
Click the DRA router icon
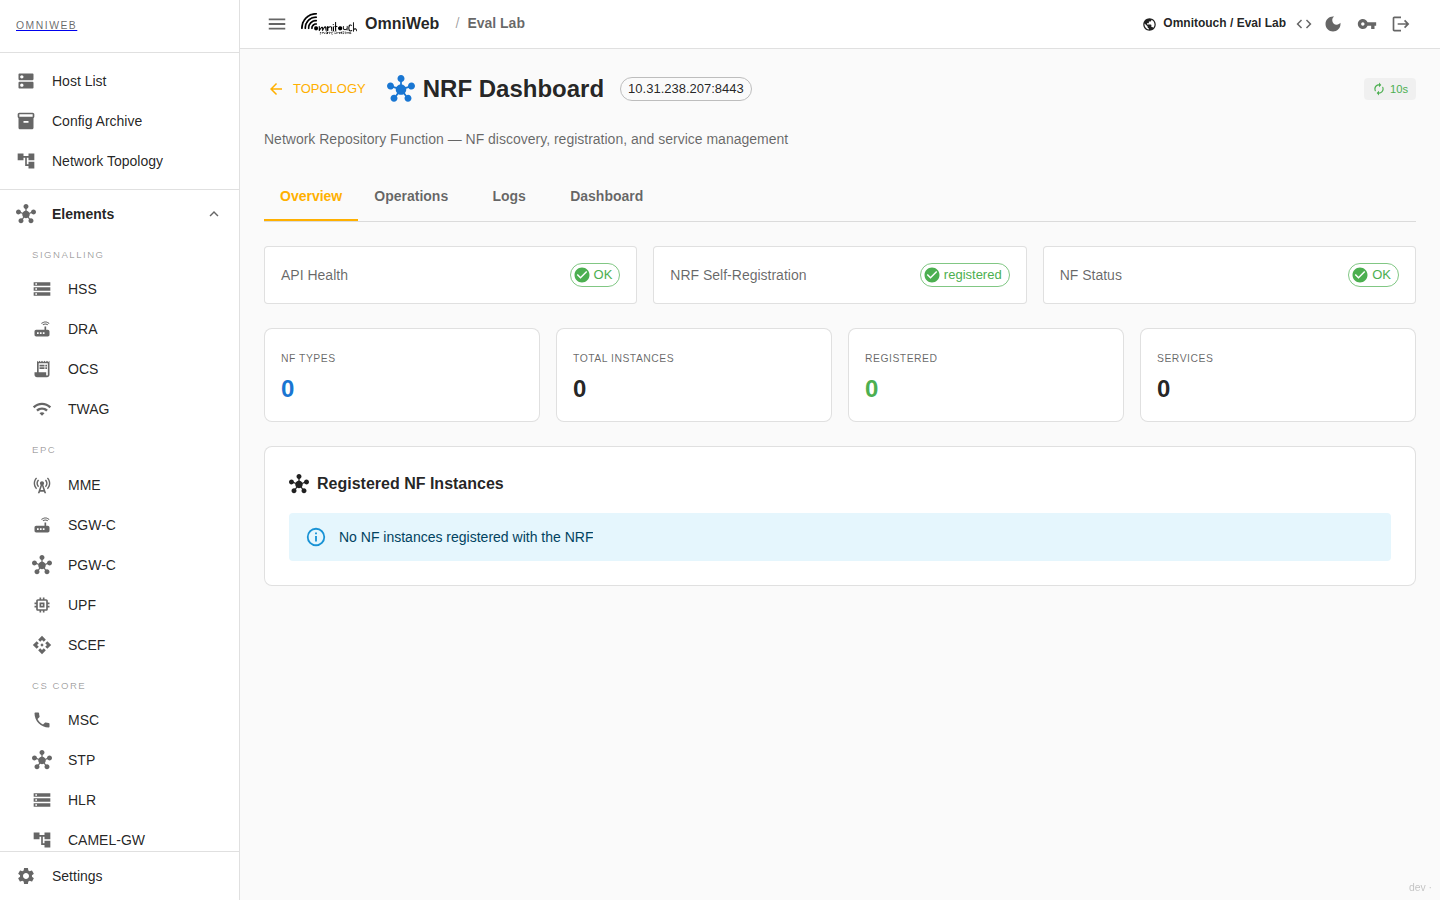[42, 329]
